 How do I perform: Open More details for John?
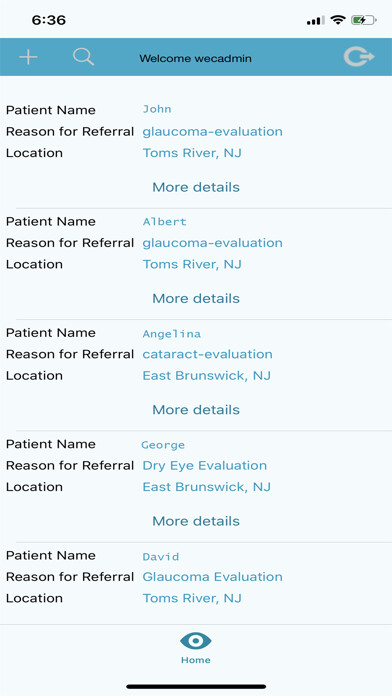tap(196, 187)
